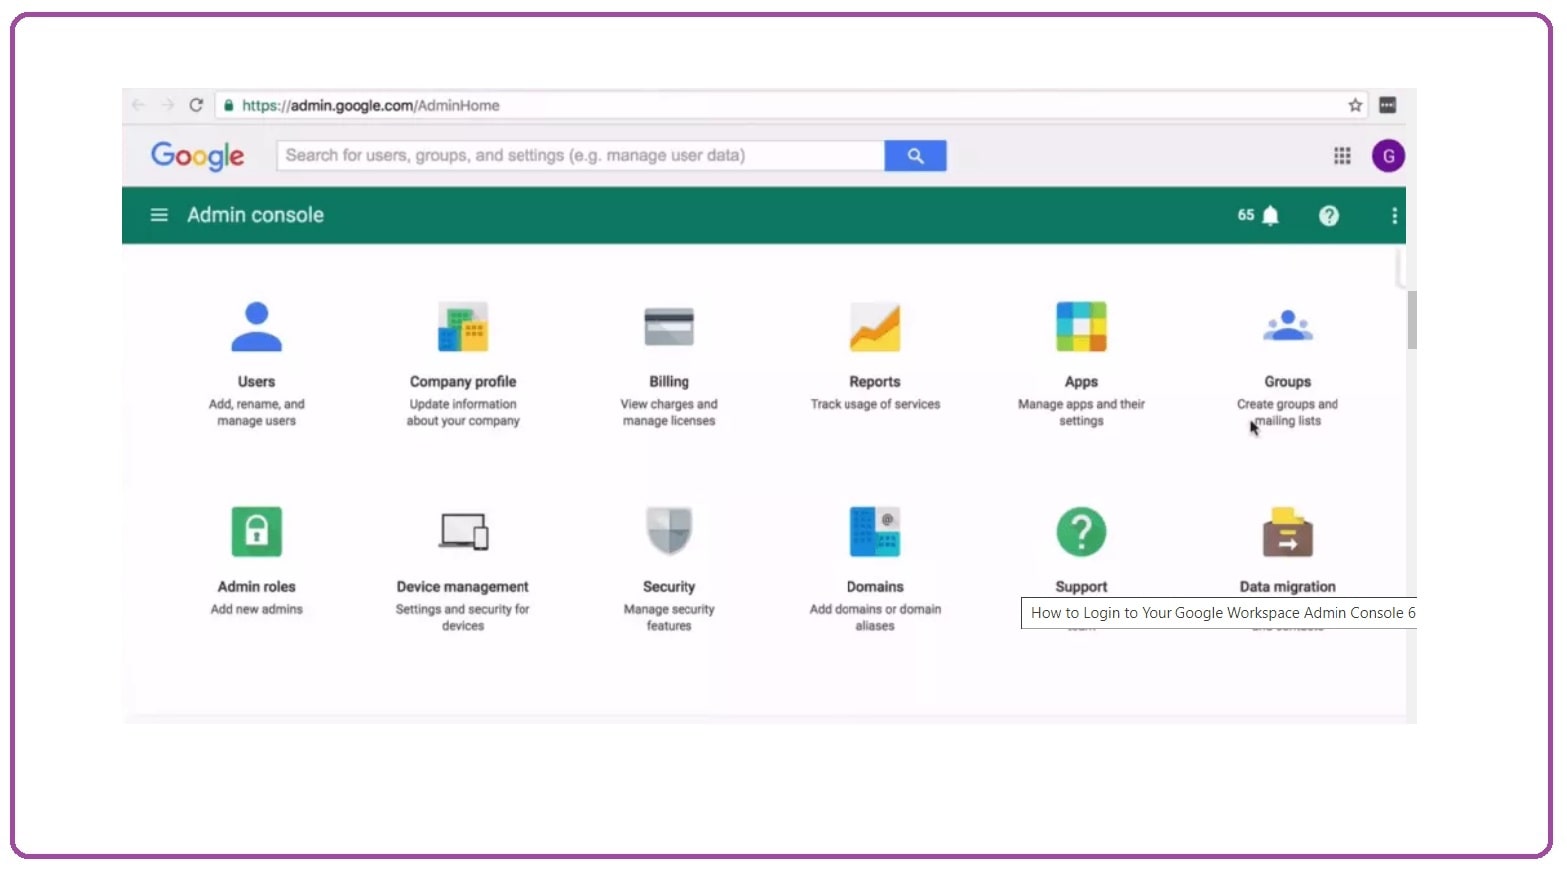Open the Reports chart icon
The width and height of the screenshot is (1567, 872).
point(875,327)
